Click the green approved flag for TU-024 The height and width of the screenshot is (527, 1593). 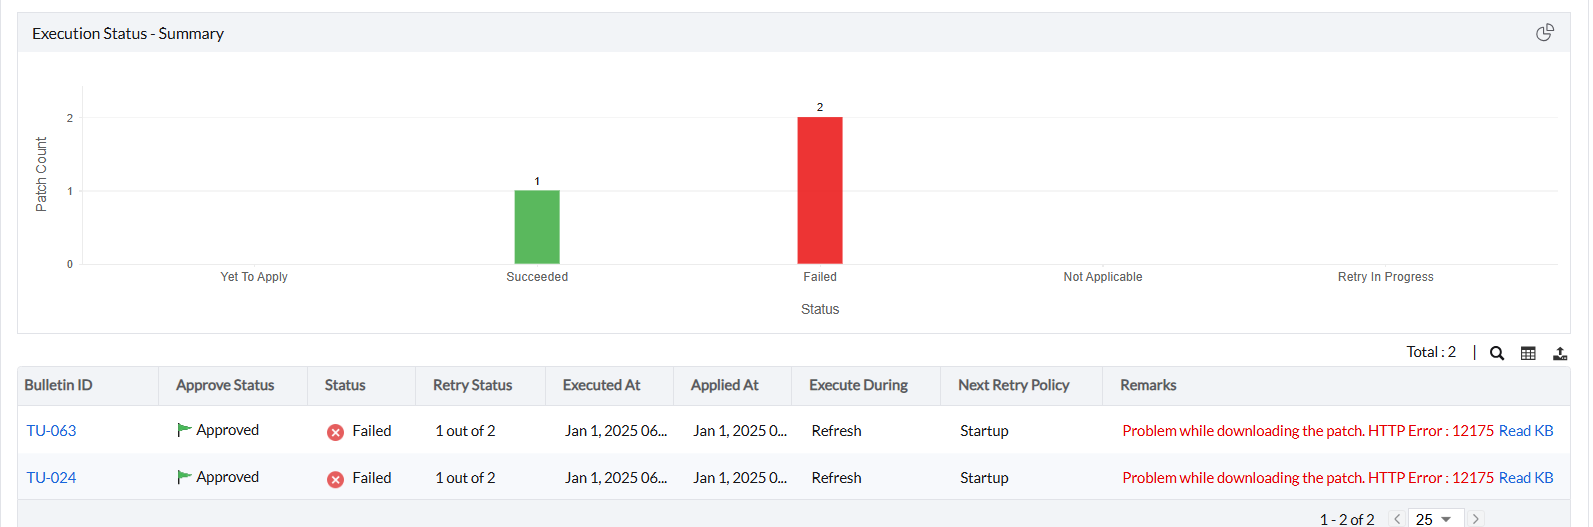click(x=184, y=477)
